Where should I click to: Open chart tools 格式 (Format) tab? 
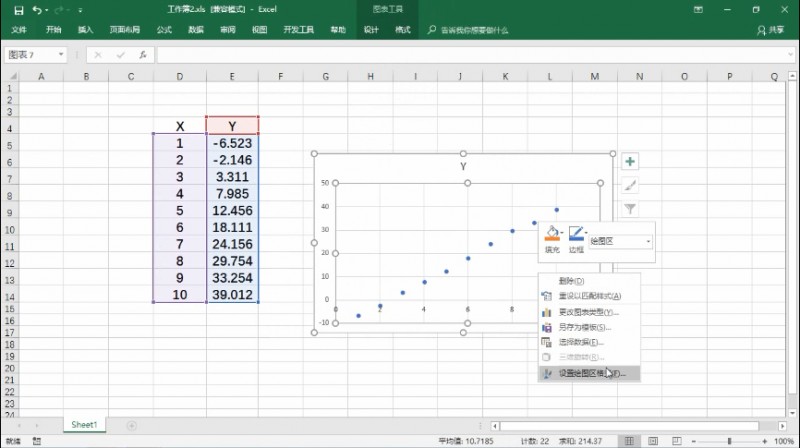coord(403,30)
